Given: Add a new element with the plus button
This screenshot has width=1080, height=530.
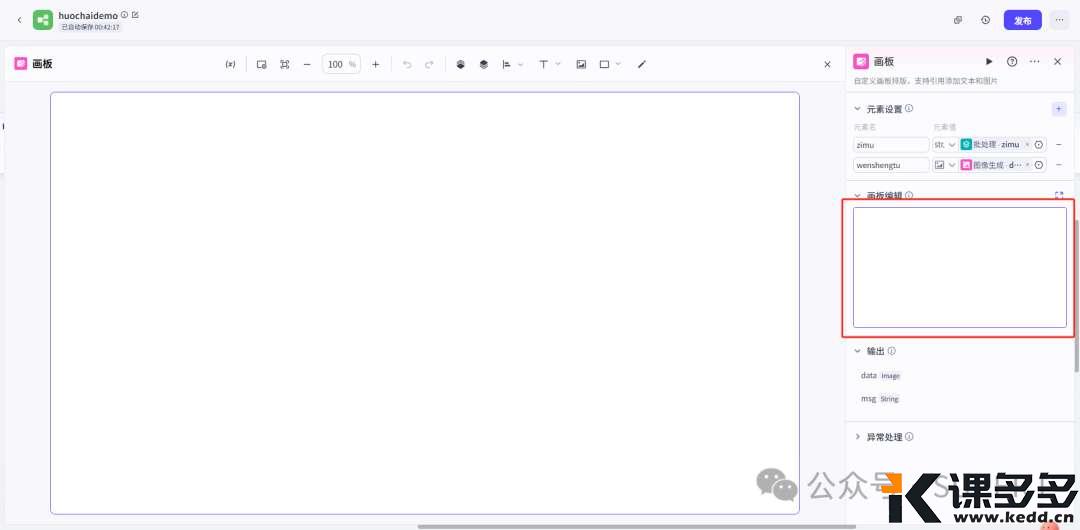Looking at the screenshot, I should tap(1059, 109).
